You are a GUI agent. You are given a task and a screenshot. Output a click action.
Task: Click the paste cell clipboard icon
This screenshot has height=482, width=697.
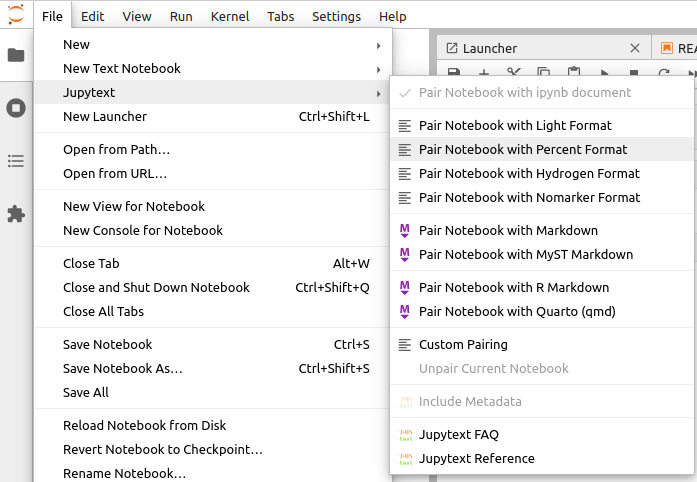[x=574, y=72]
